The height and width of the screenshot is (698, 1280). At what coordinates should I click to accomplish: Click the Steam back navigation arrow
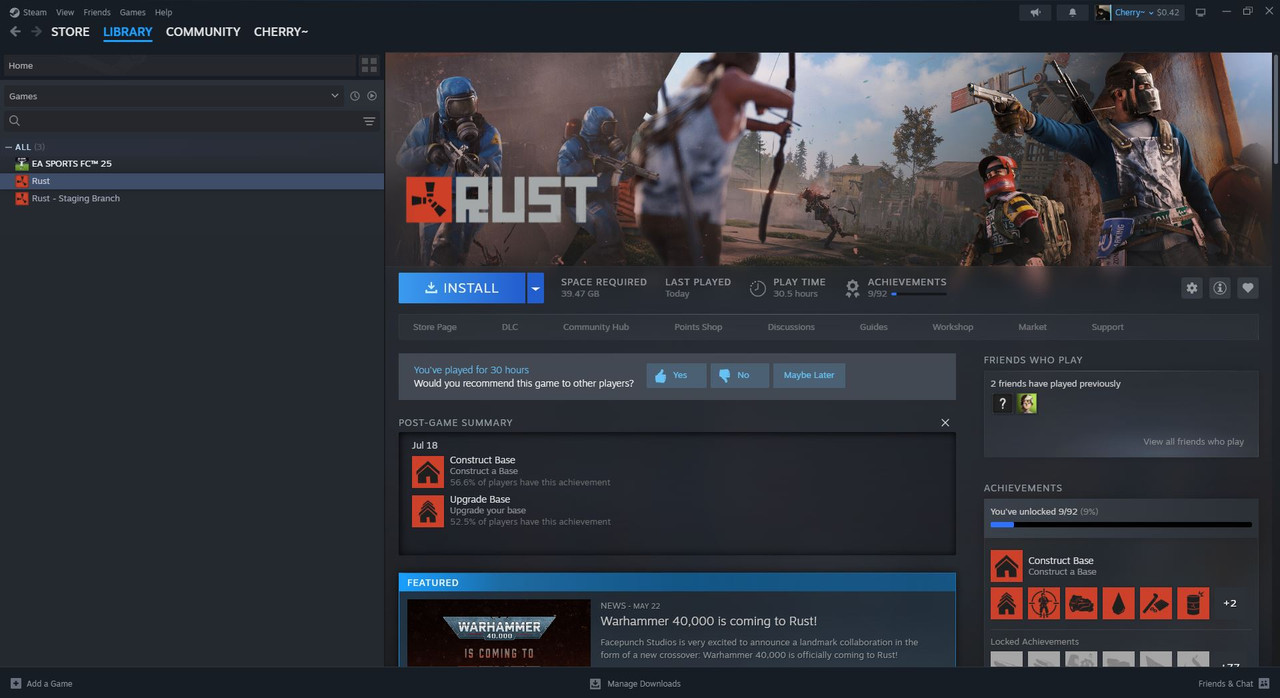coord(15,32)
